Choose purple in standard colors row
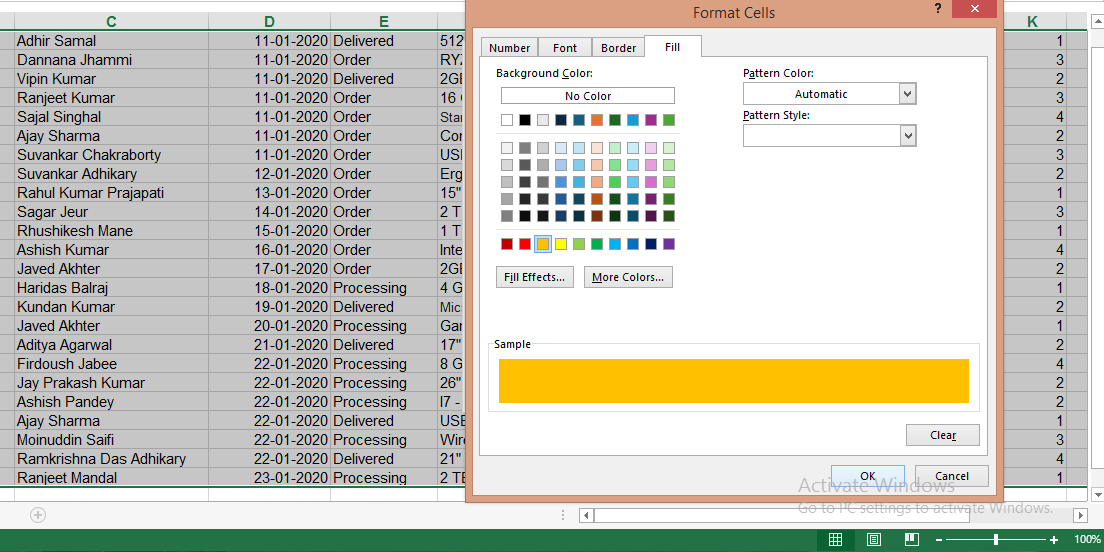Image resolution: width=1104 pixels, height=552 pixels. tap(669, 244)
